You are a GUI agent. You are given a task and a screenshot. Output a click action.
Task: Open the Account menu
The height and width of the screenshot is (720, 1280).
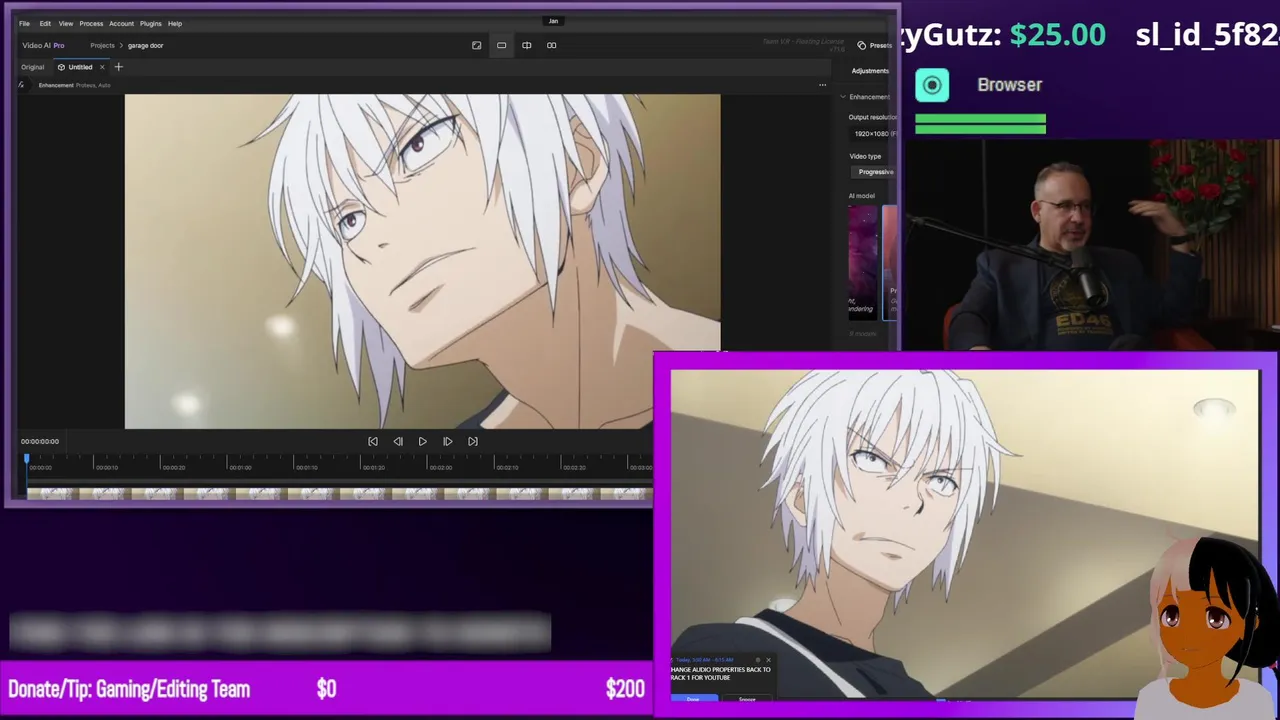coord(121,23)
